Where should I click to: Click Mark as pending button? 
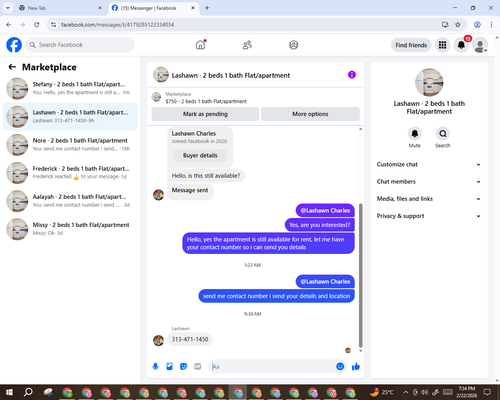pos(205,114)
